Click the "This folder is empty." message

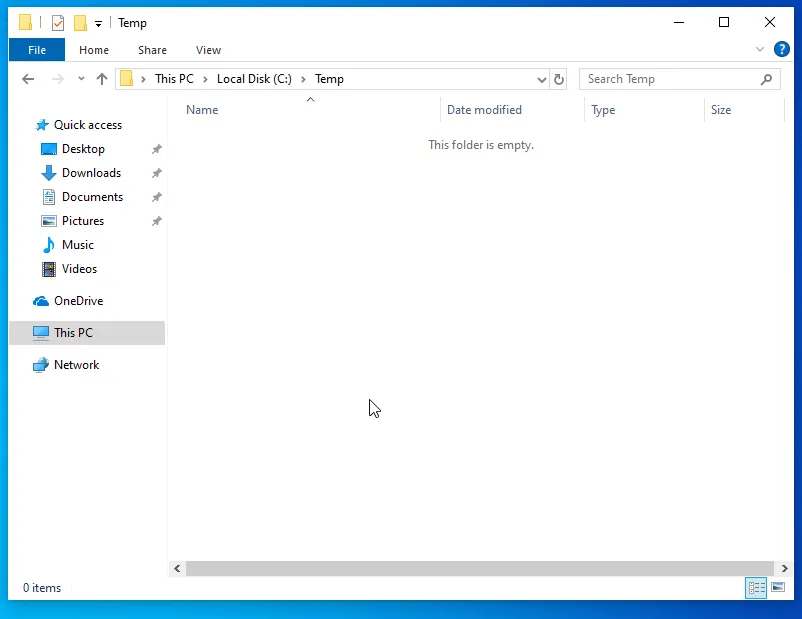click(x=481, y=145)
